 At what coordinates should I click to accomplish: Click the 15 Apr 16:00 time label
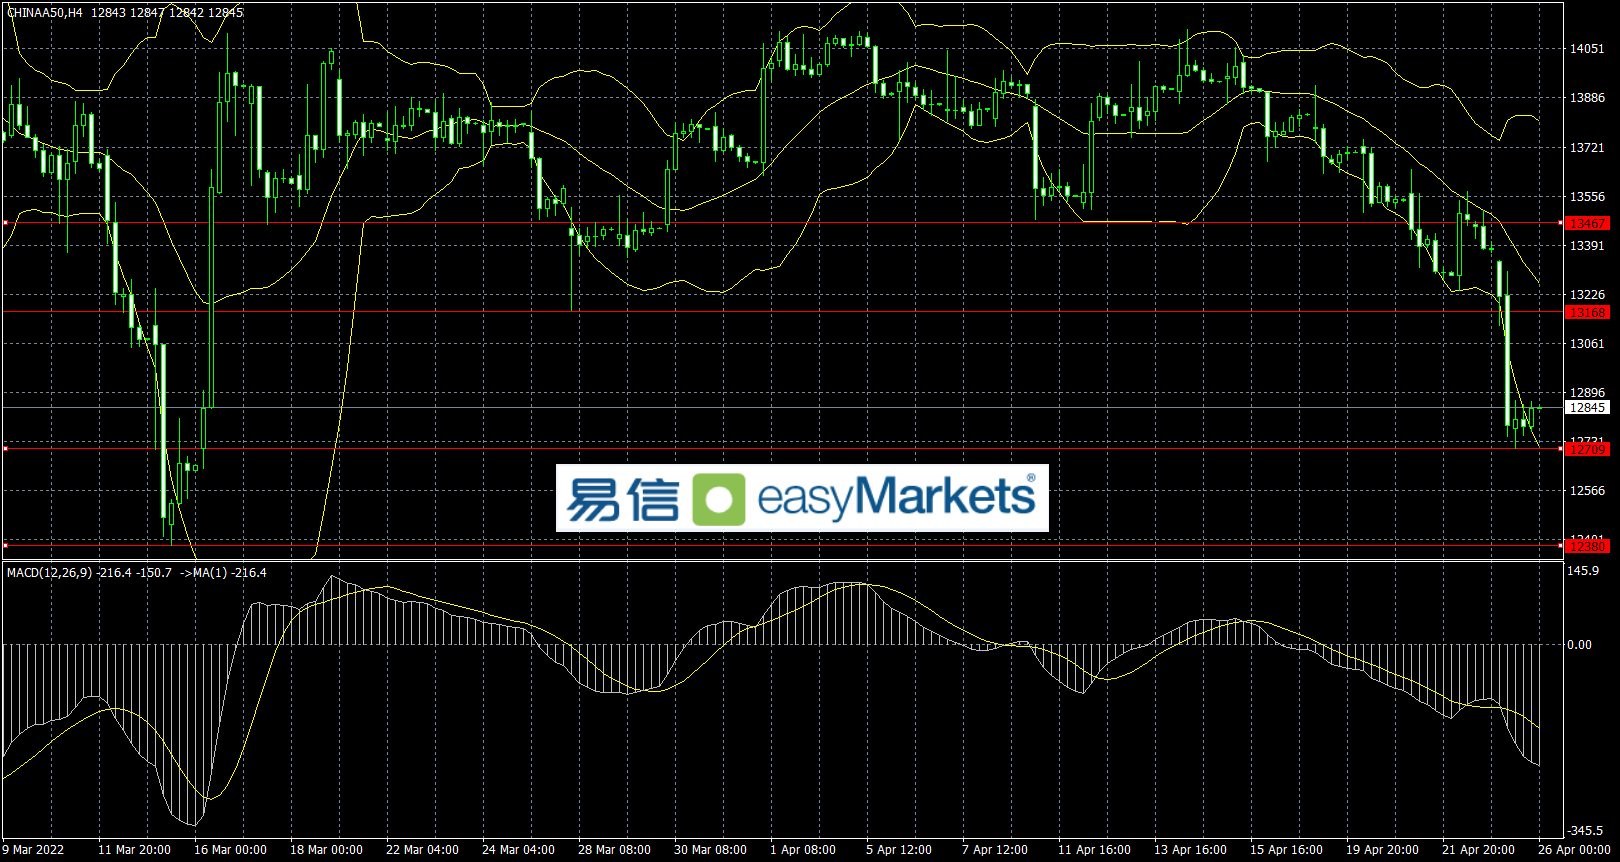1286,850
